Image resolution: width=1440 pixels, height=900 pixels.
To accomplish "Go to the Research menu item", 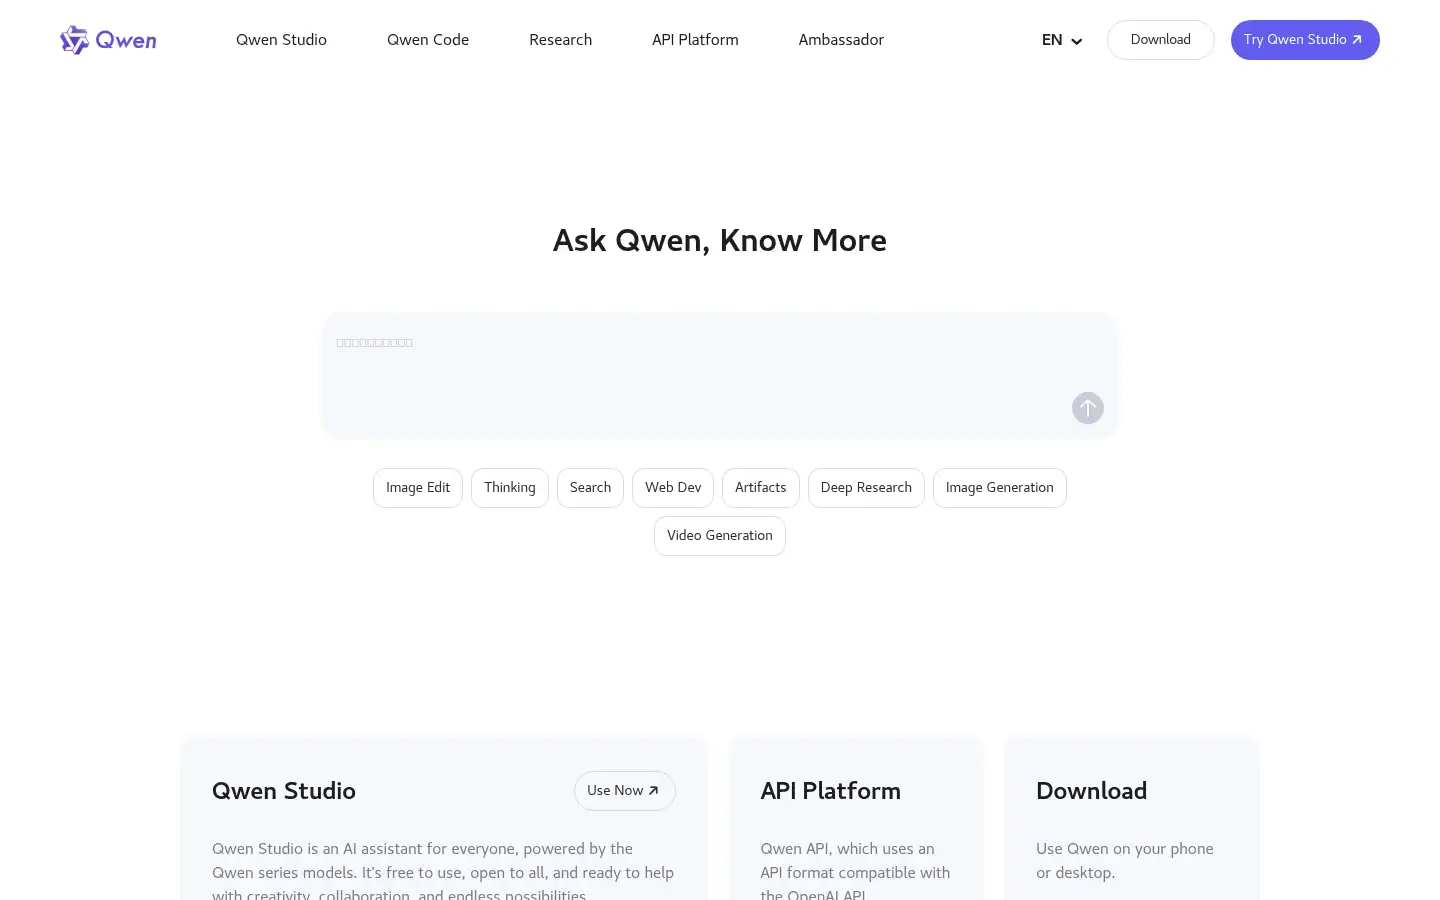I will [560, 40].
